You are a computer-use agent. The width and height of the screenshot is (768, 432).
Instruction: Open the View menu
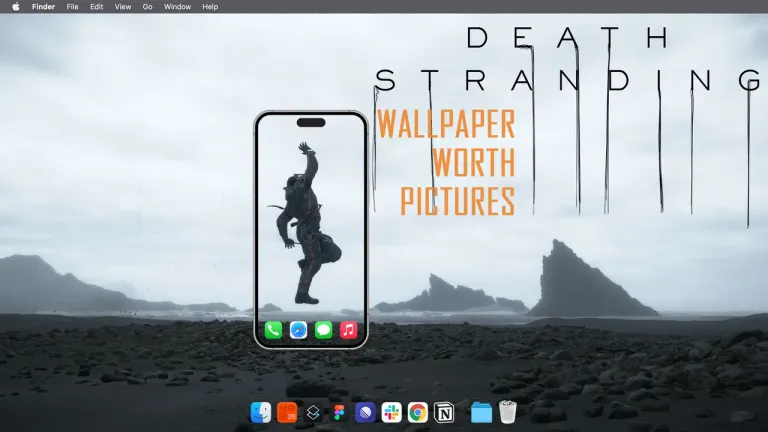[x=122, y=7]
